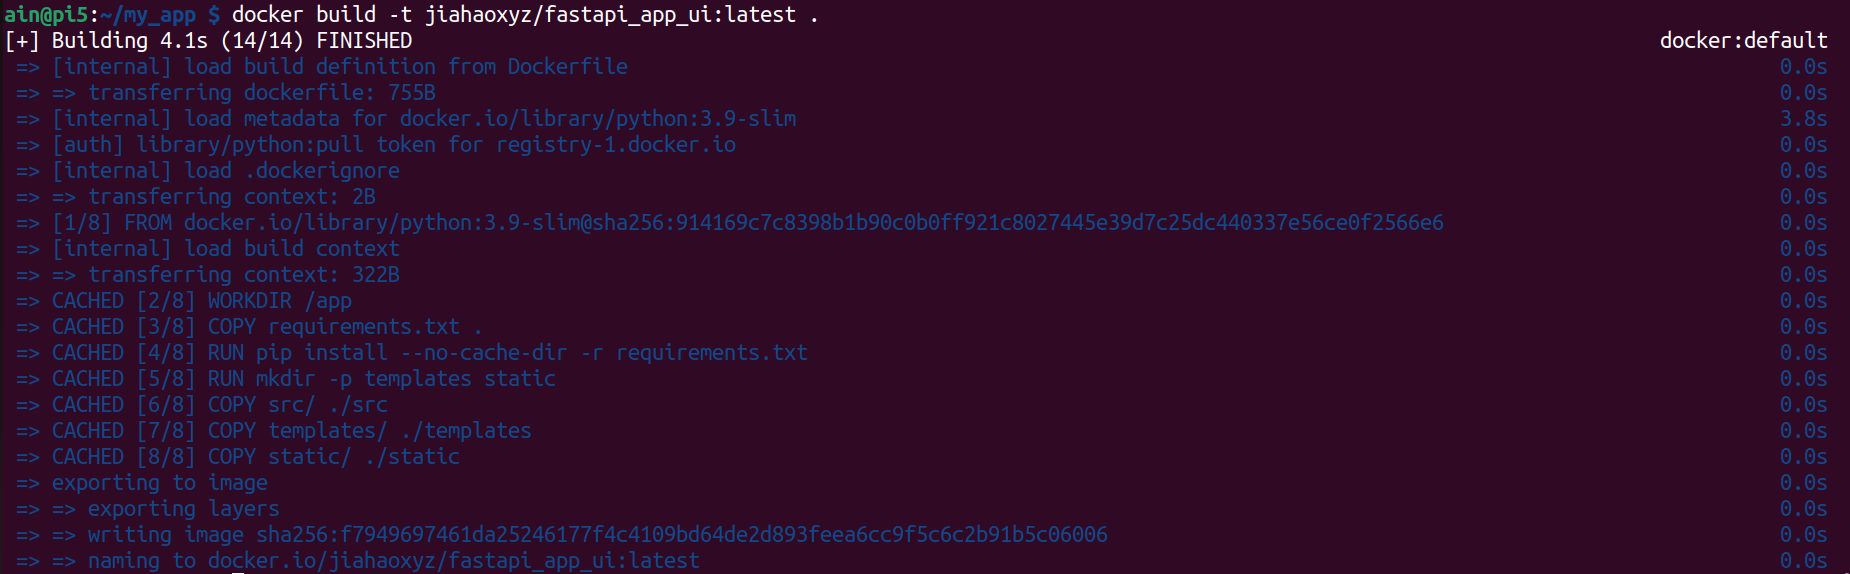
Task: Click the 'load build context' line
Action: (226, 249)
